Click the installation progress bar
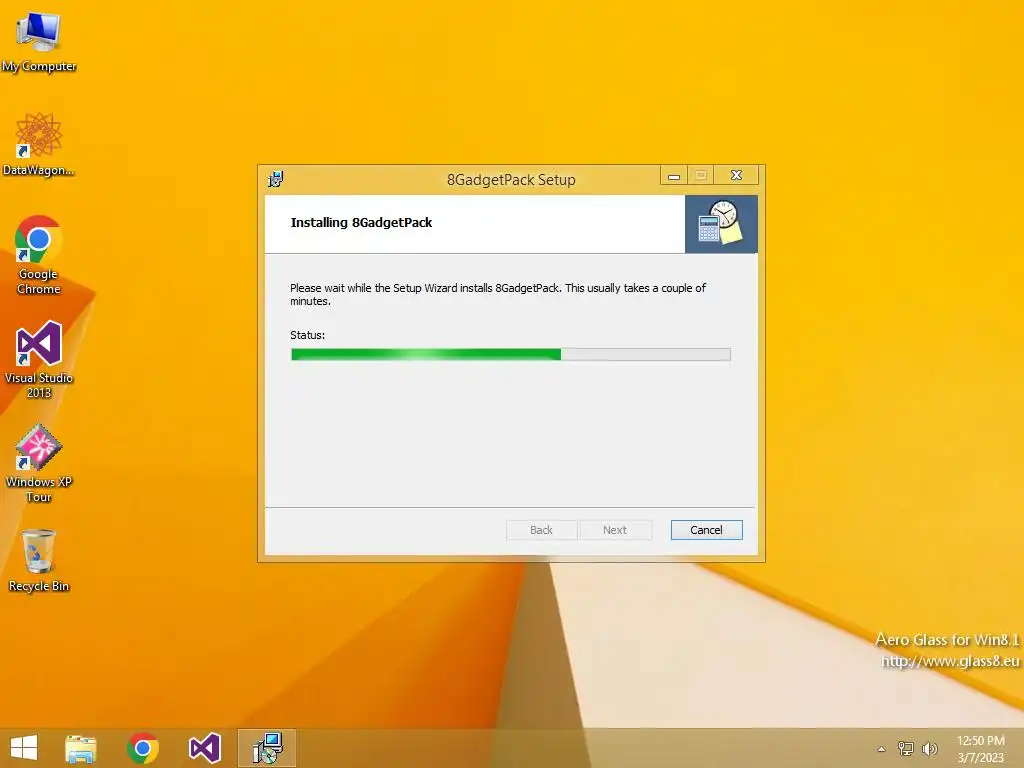 511,354
